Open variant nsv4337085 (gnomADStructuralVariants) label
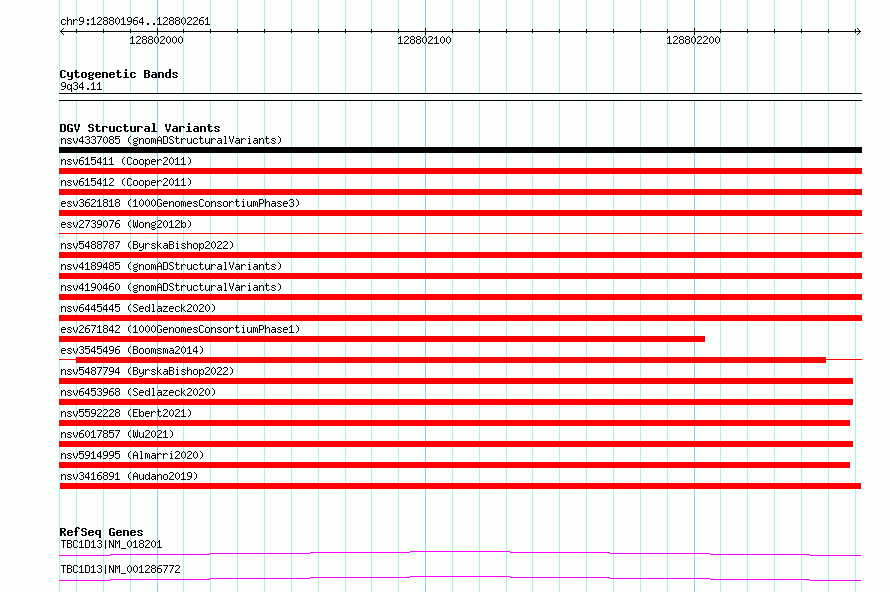The image size is (890, 592). (171, 140)
